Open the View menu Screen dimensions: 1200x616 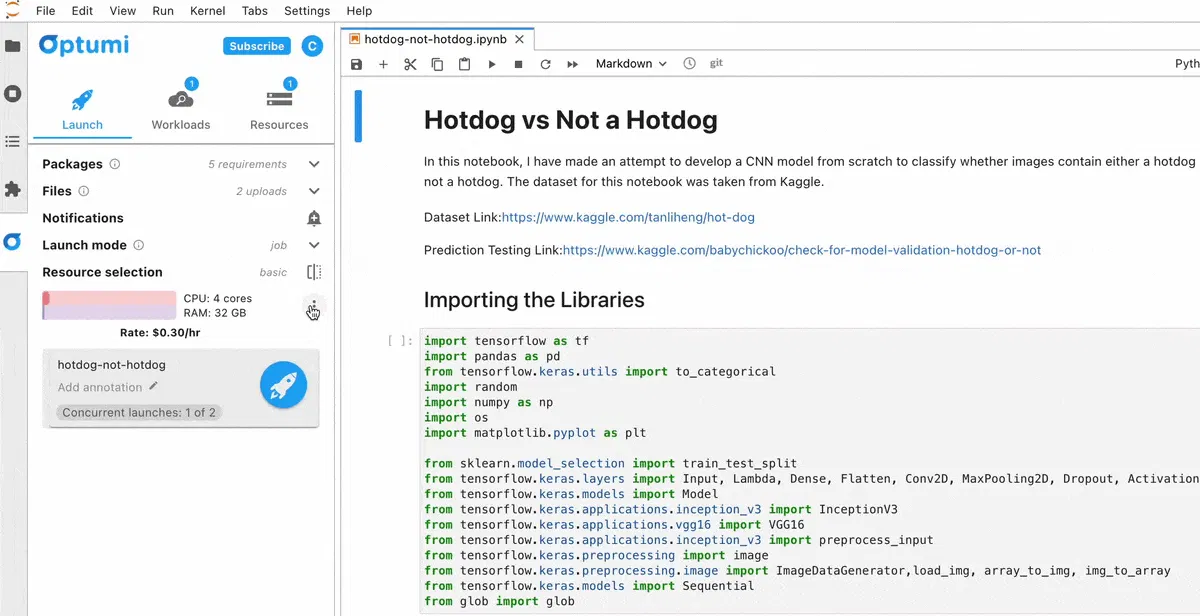click(x=122, y=11)
